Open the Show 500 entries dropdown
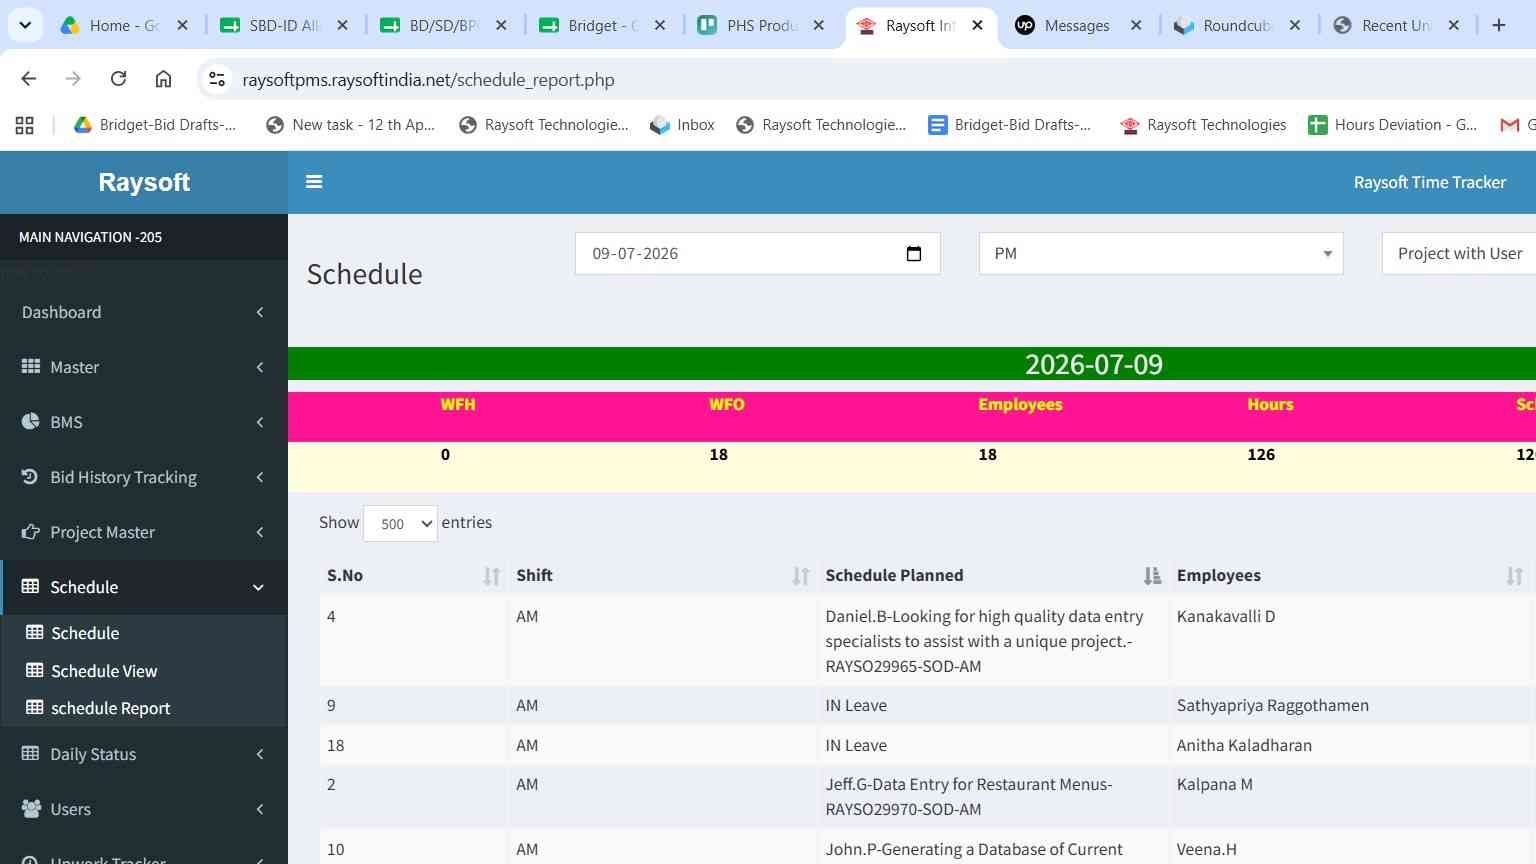Image resolution: width=1536 pixels, height=864 pixels. coord(400,523)
